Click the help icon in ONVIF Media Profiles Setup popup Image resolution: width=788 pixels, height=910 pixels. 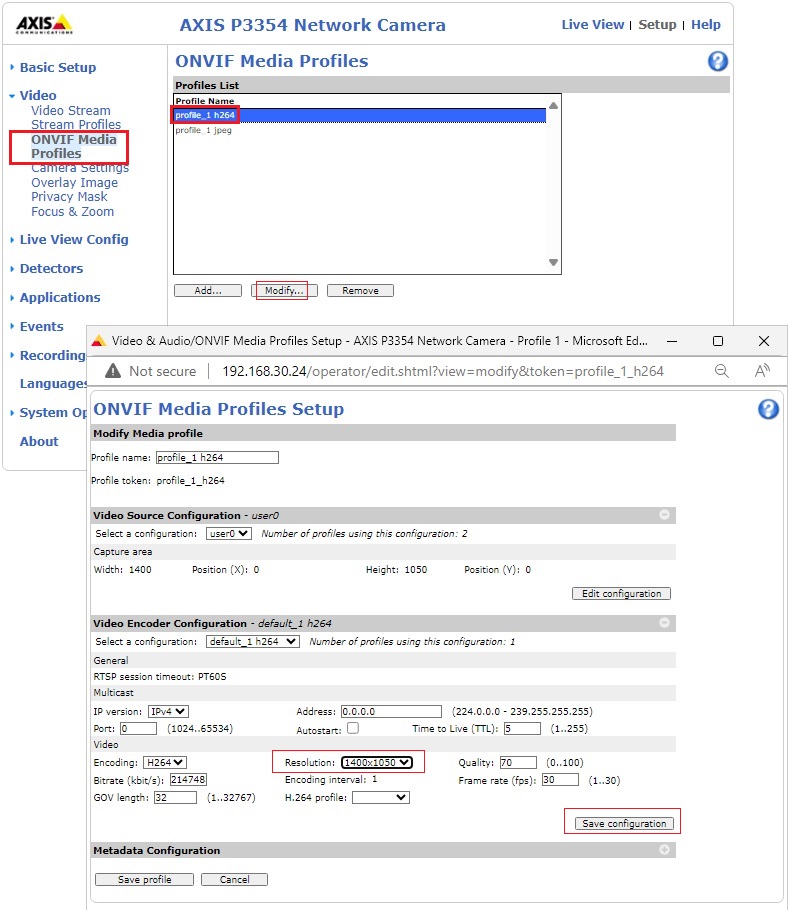point(768,409)
